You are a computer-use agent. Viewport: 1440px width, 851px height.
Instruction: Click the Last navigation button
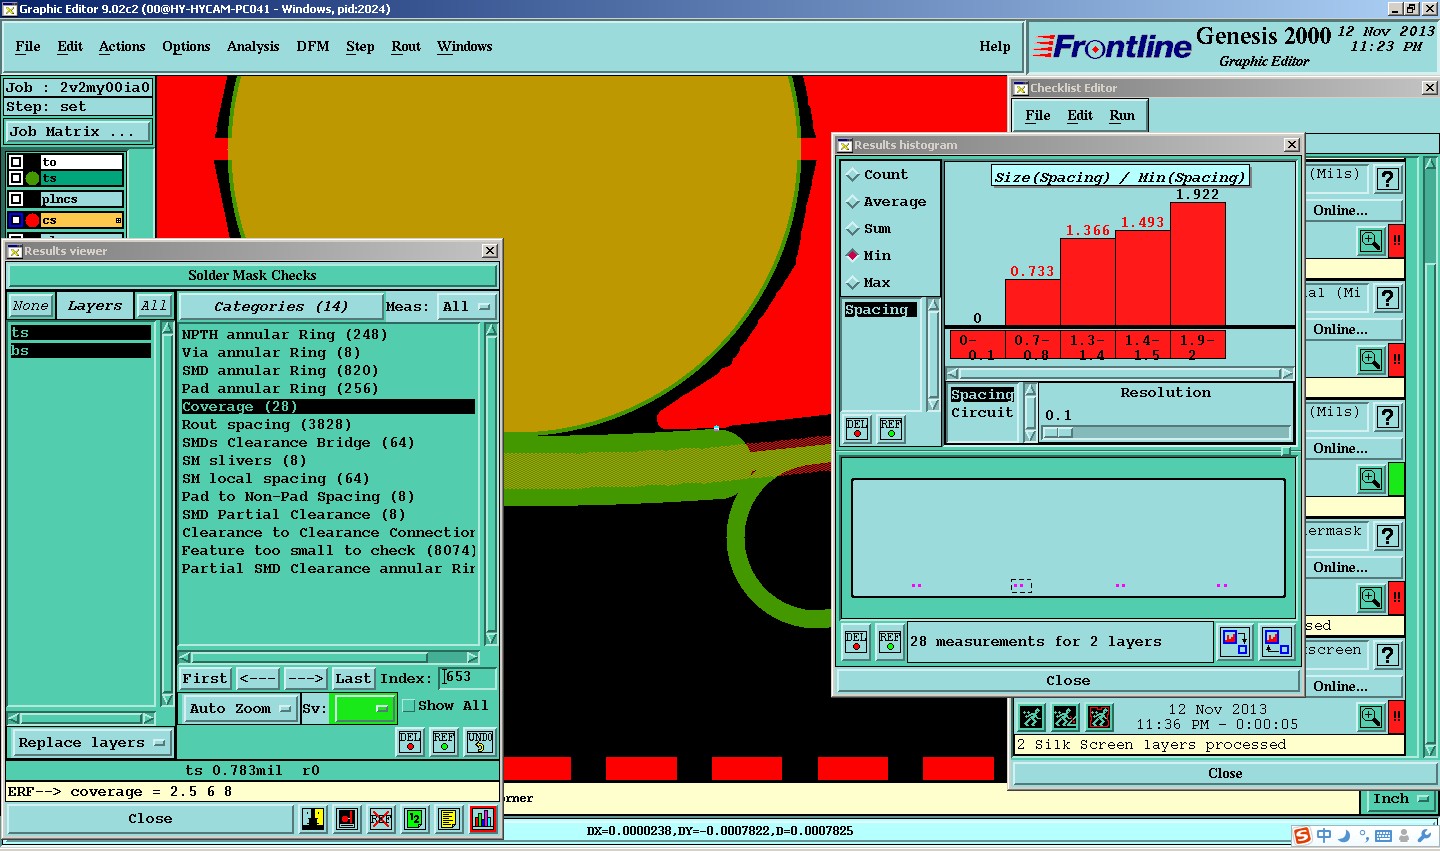(353, 679)
